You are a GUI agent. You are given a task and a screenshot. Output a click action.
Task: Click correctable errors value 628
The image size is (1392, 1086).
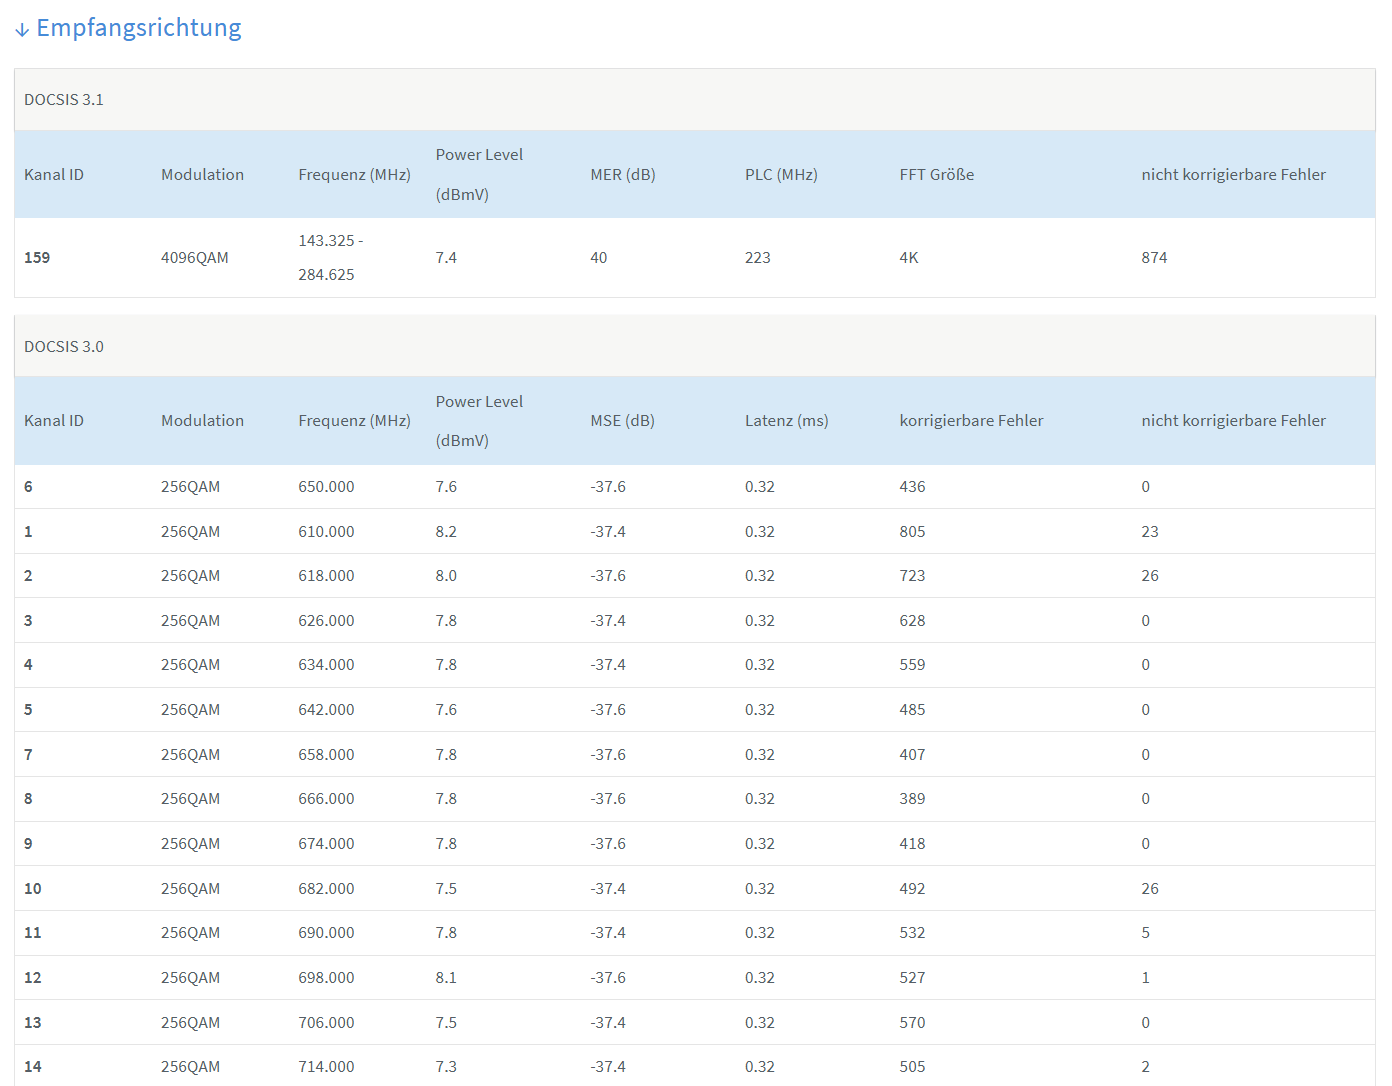coord(912,621)
